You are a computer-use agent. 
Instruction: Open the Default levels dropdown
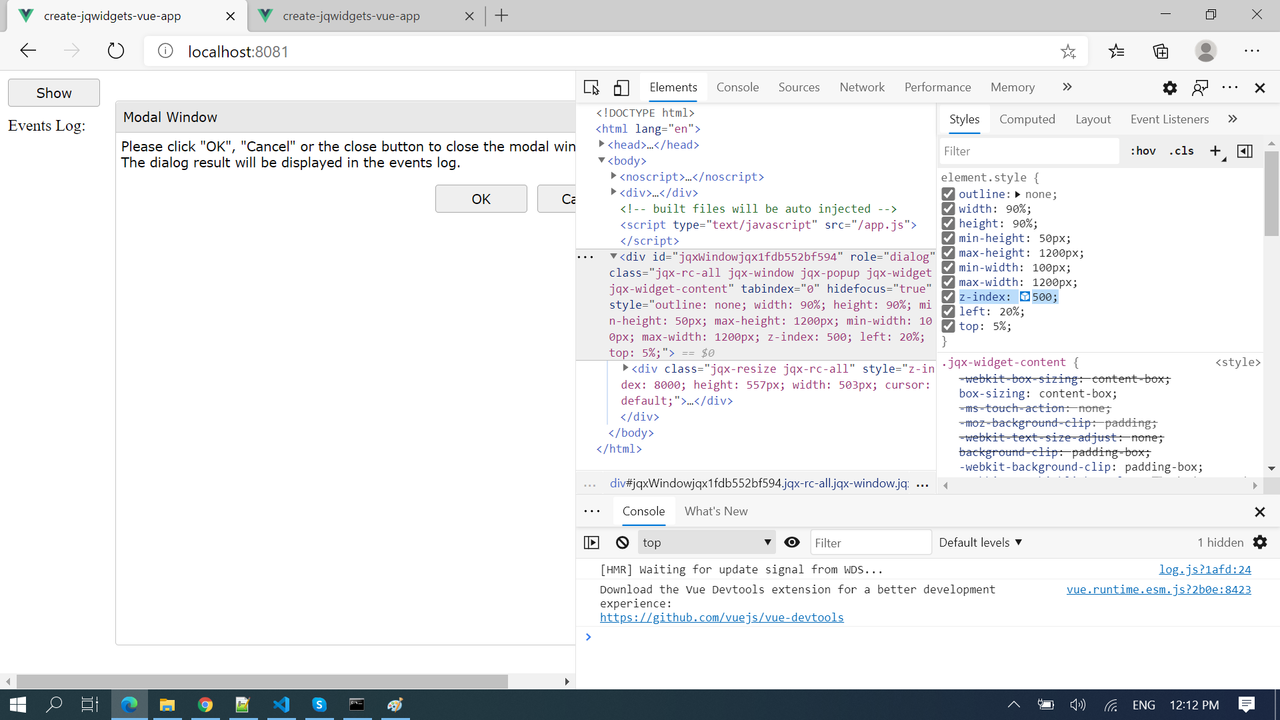[x=980, y=542]
